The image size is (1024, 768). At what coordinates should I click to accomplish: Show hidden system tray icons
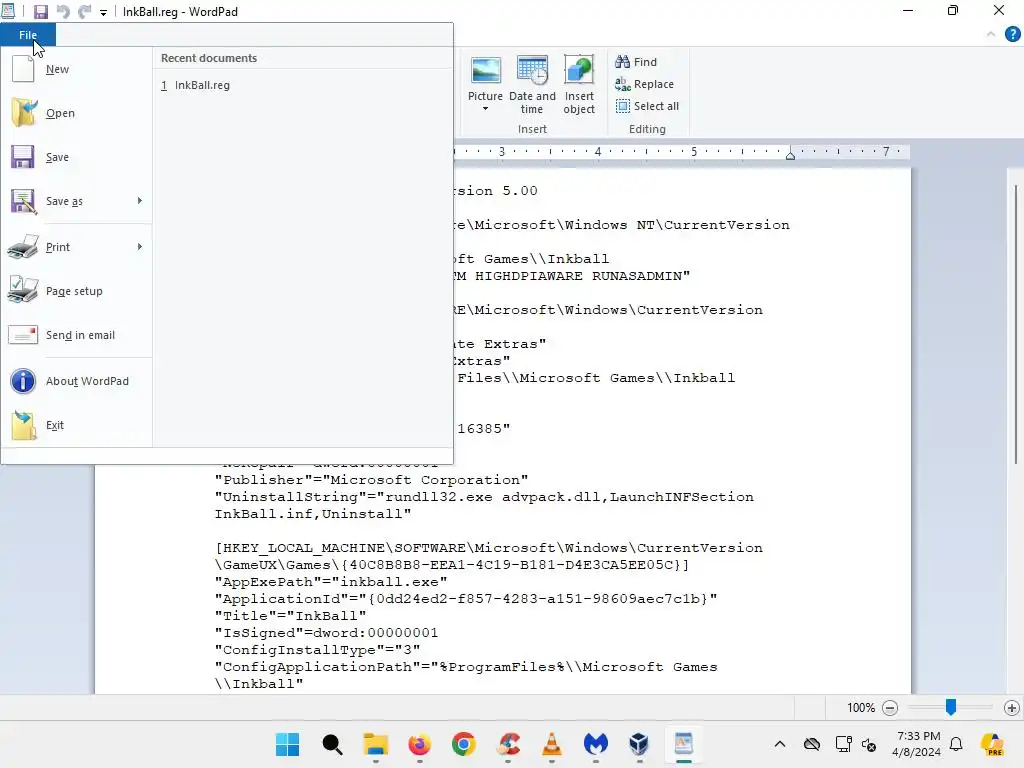(780, 744)
